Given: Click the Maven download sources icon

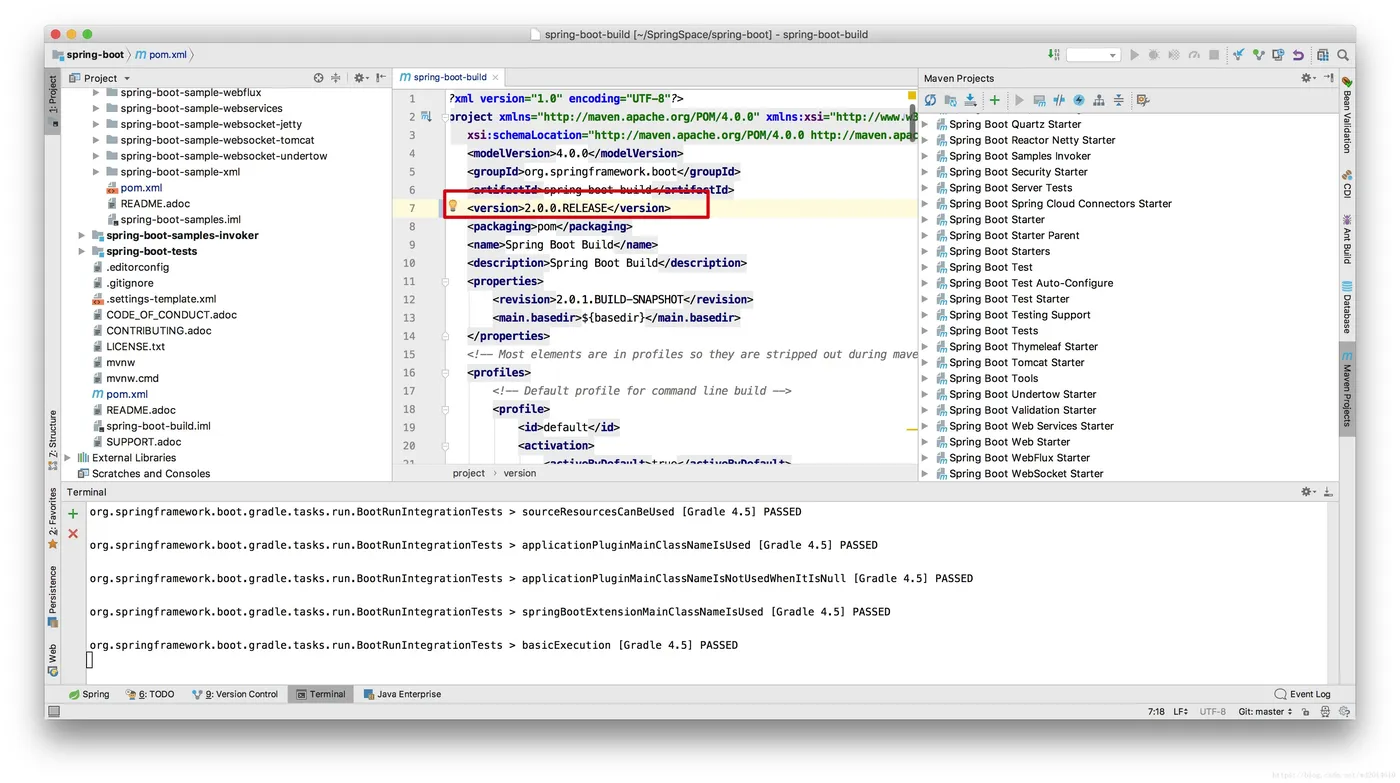Looking at the screenshot, I should tap(970, 100).
